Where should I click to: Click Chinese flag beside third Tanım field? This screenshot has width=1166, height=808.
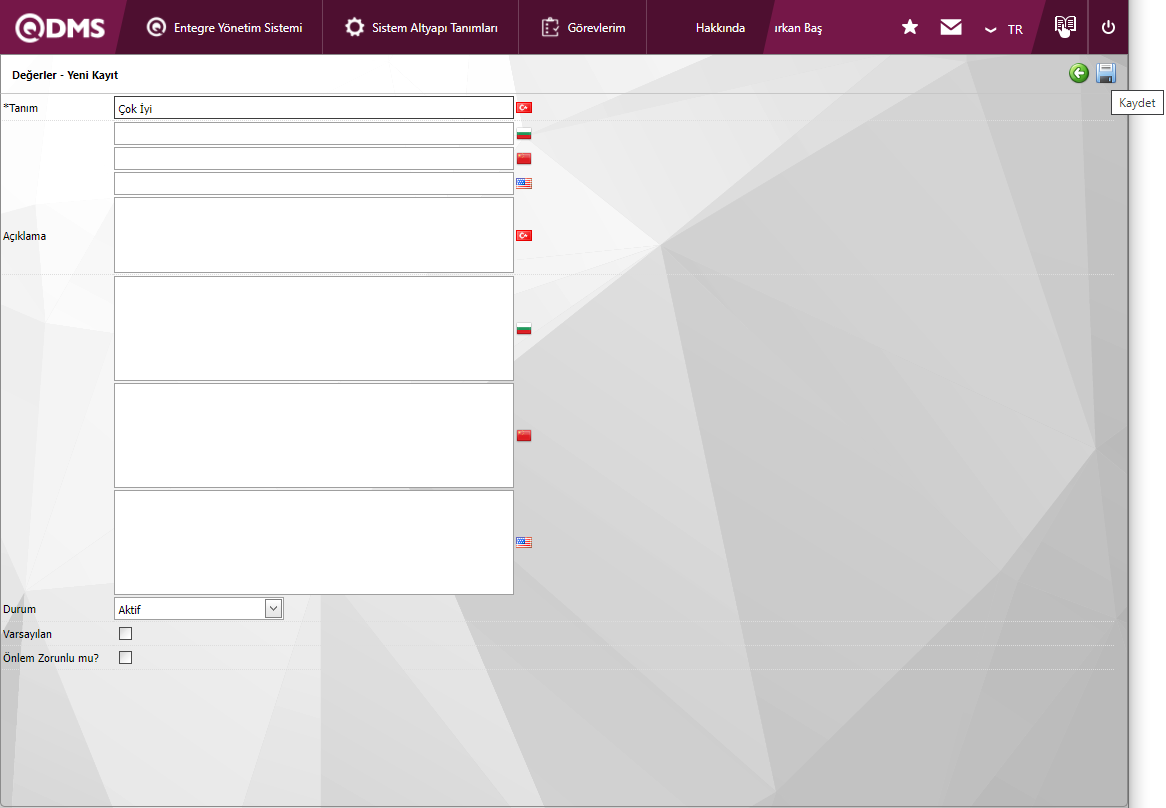524,158
